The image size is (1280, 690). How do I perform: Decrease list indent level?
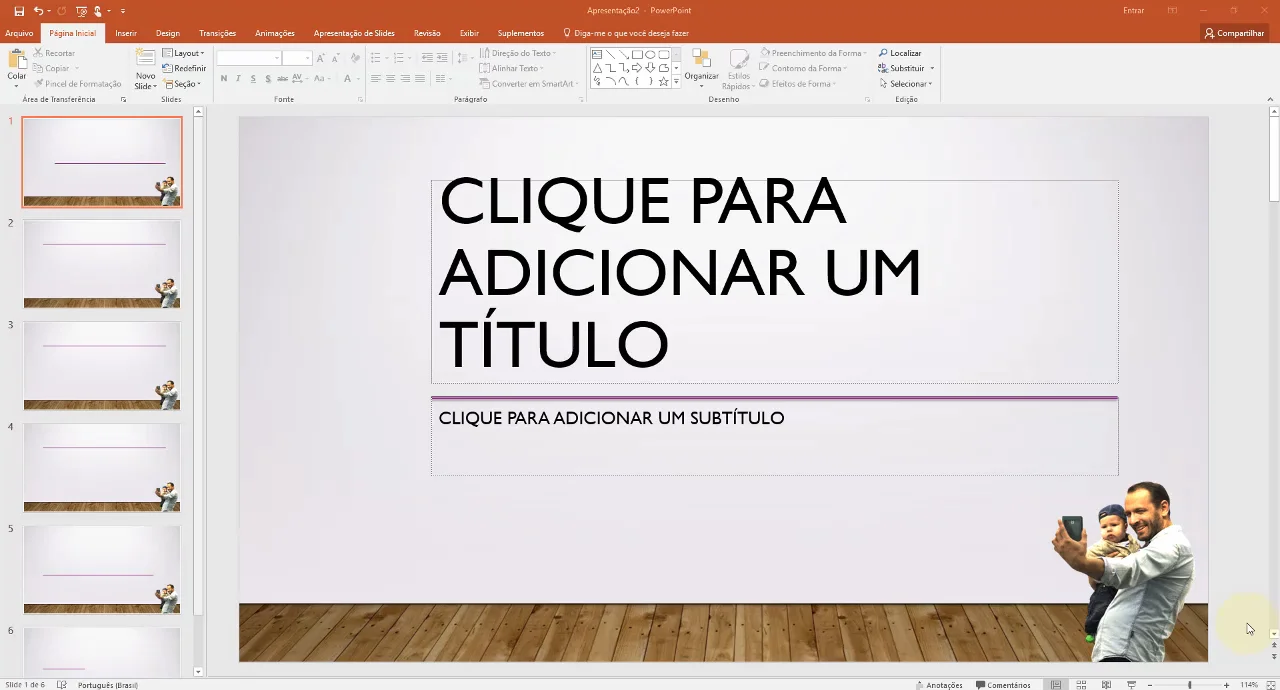[x=427, y=58]
